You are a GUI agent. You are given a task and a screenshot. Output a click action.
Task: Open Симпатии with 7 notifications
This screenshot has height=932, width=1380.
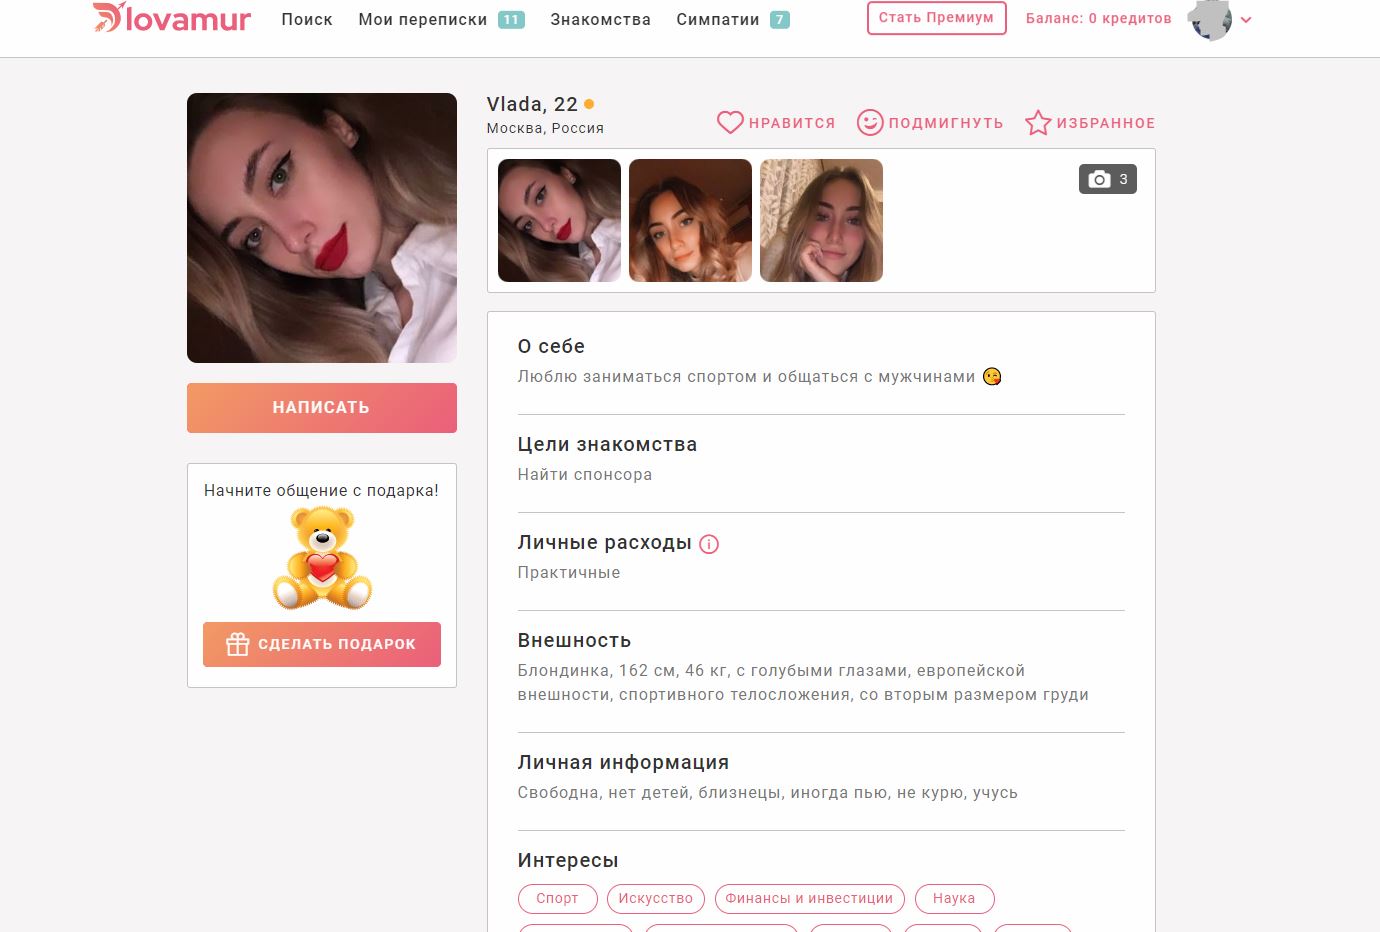pyautogui.click(x=733, y=19)
